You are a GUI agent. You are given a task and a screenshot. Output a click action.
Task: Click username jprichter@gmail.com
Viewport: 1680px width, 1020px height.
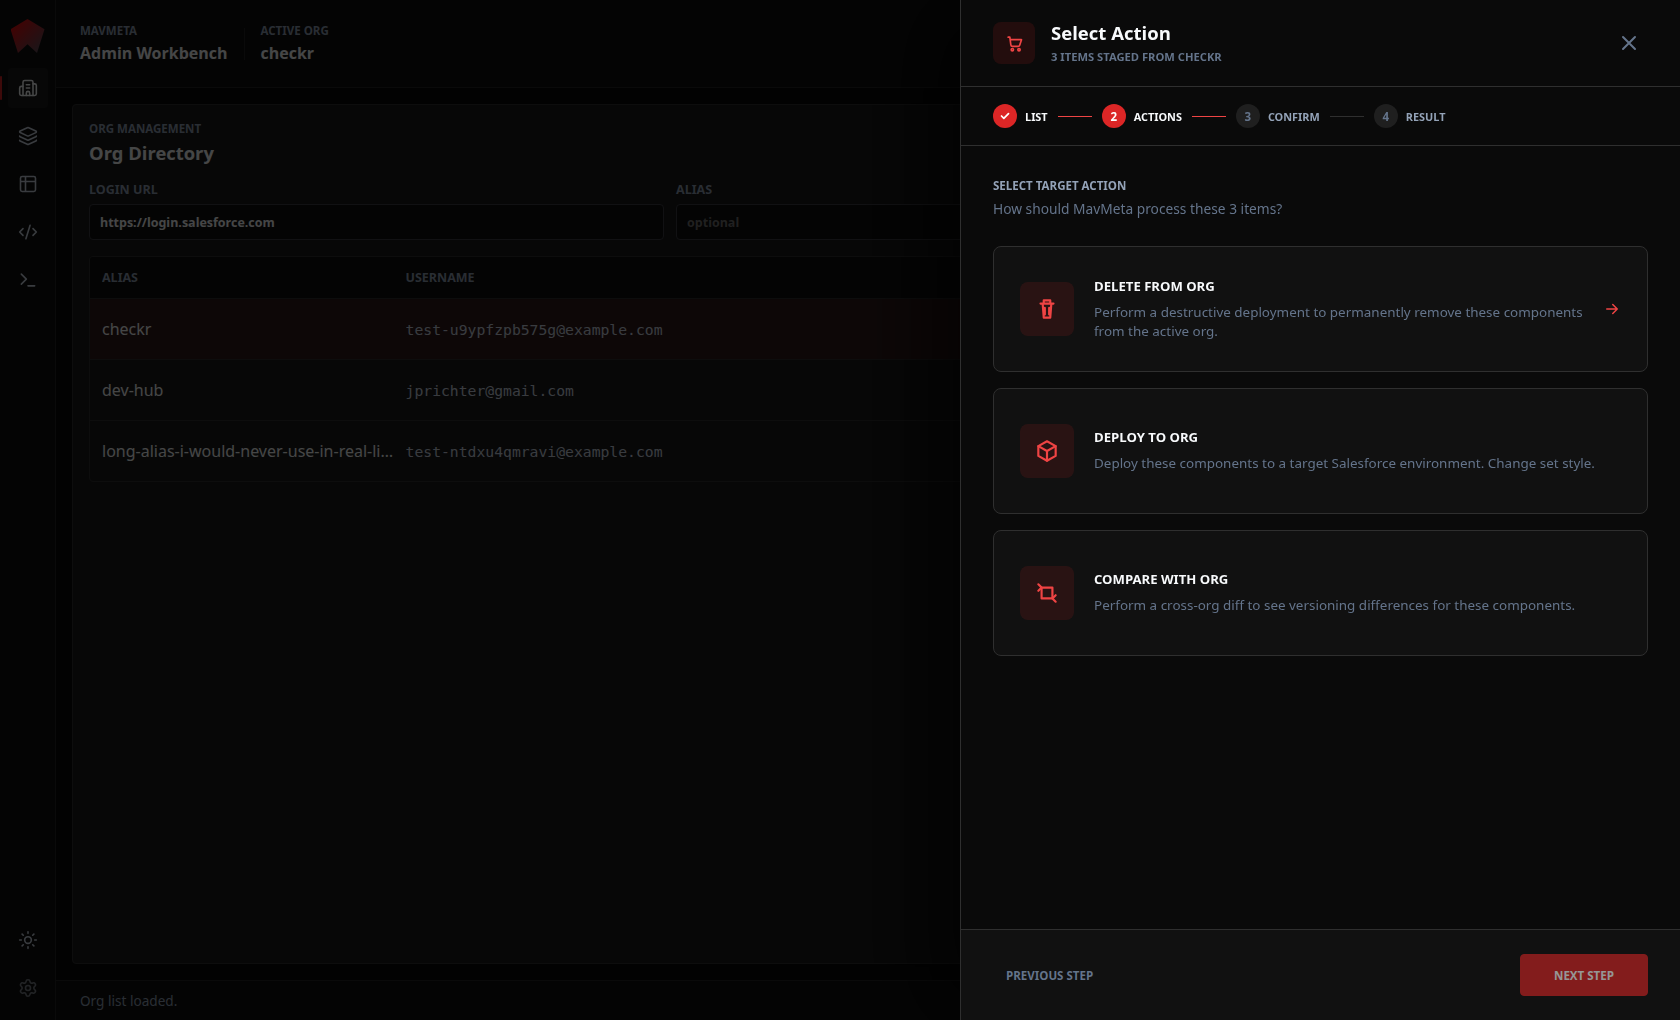coord(490,391)
